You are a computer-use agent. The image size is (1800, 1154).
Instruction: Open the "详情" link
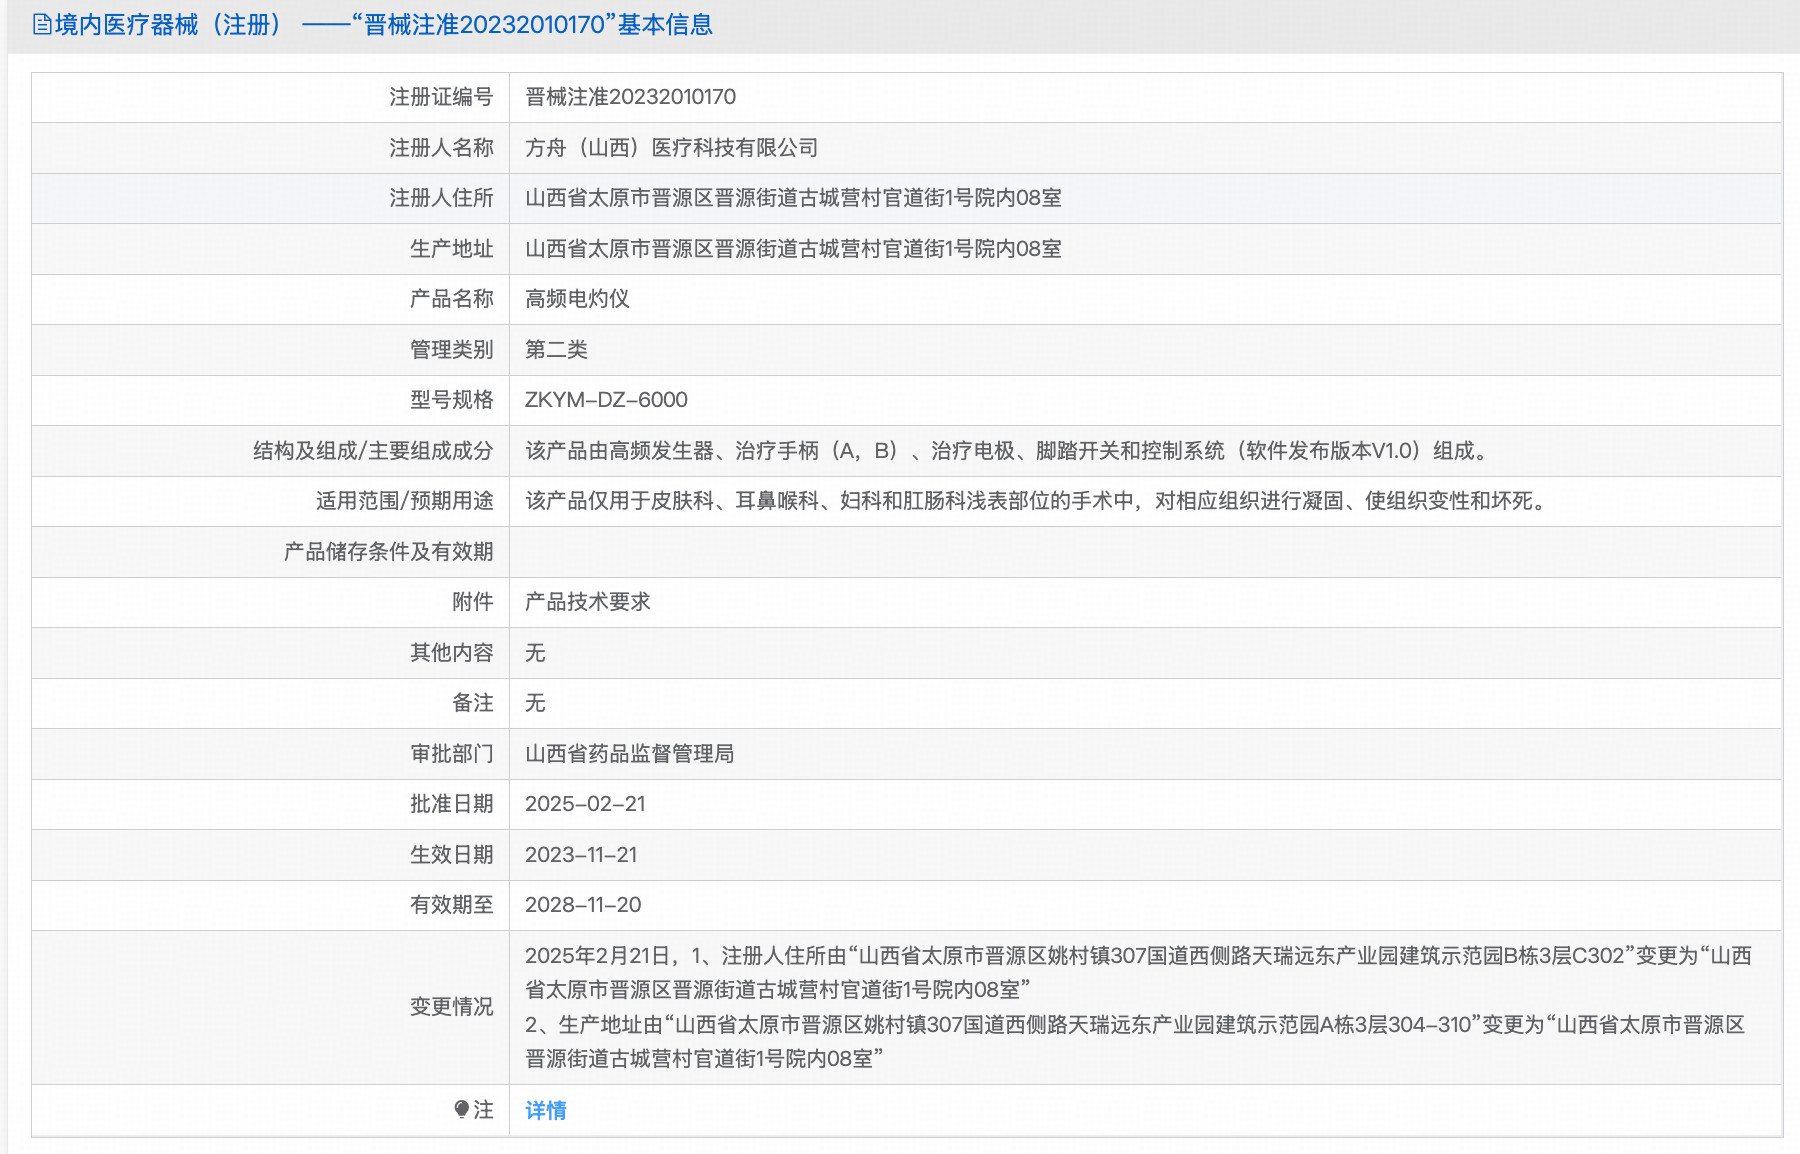pyautogui.click(x=545, y=1109)
